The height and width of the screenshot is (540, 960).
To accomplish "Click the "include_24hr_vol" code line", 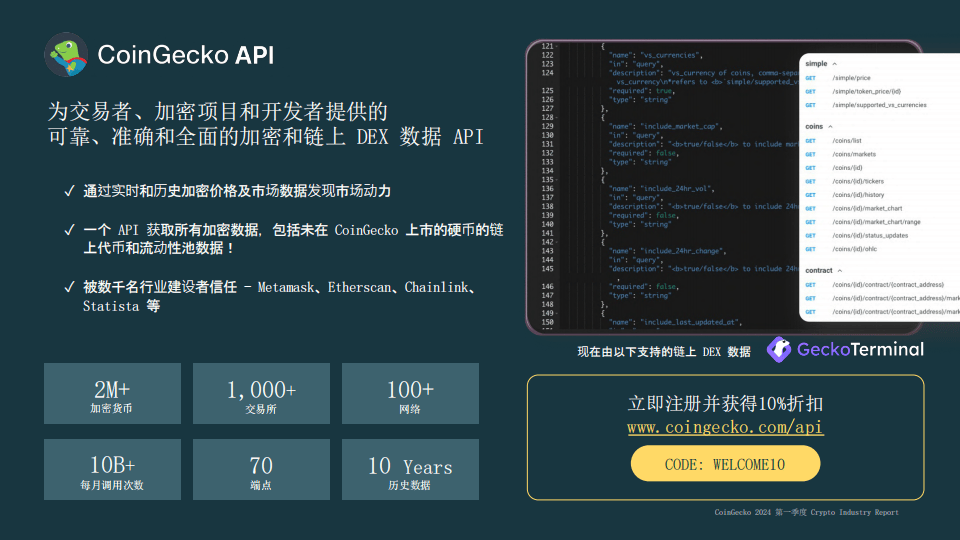I will pyautogui.click(x=662, y=189).
